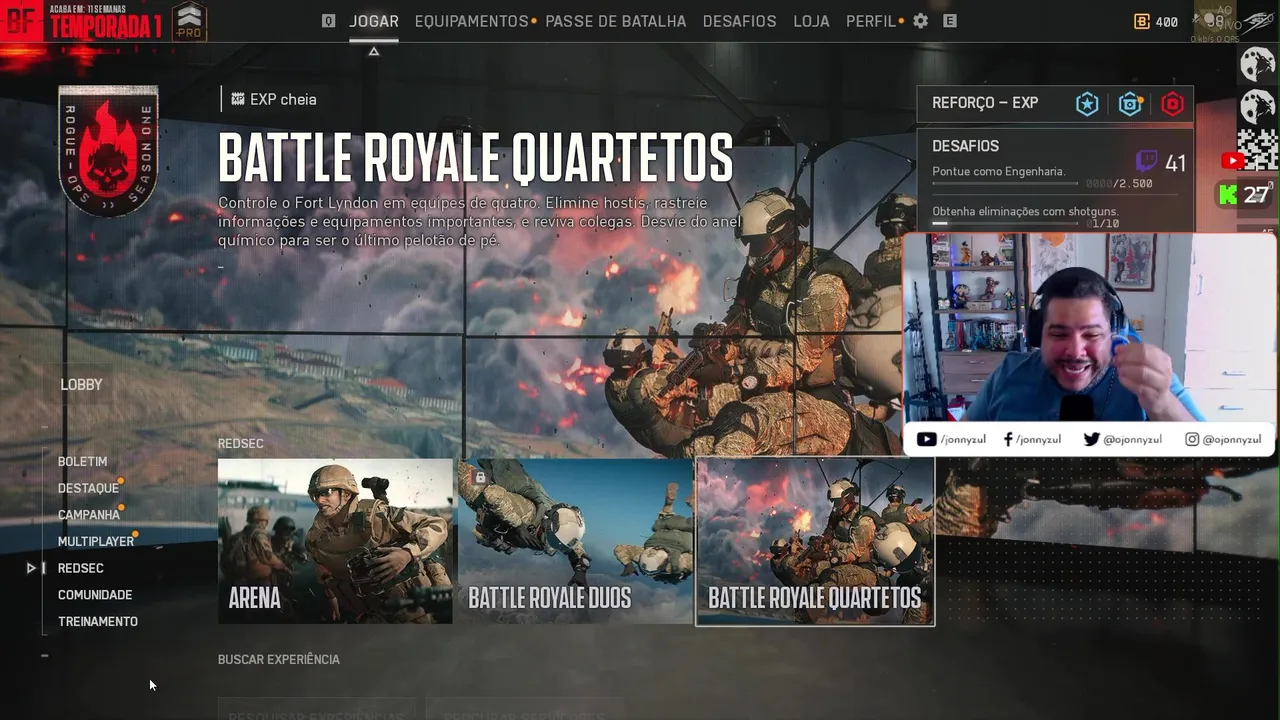Choose the BATTLE ROYALE DUOS card

pyautogui.click(x=575, y=541)
